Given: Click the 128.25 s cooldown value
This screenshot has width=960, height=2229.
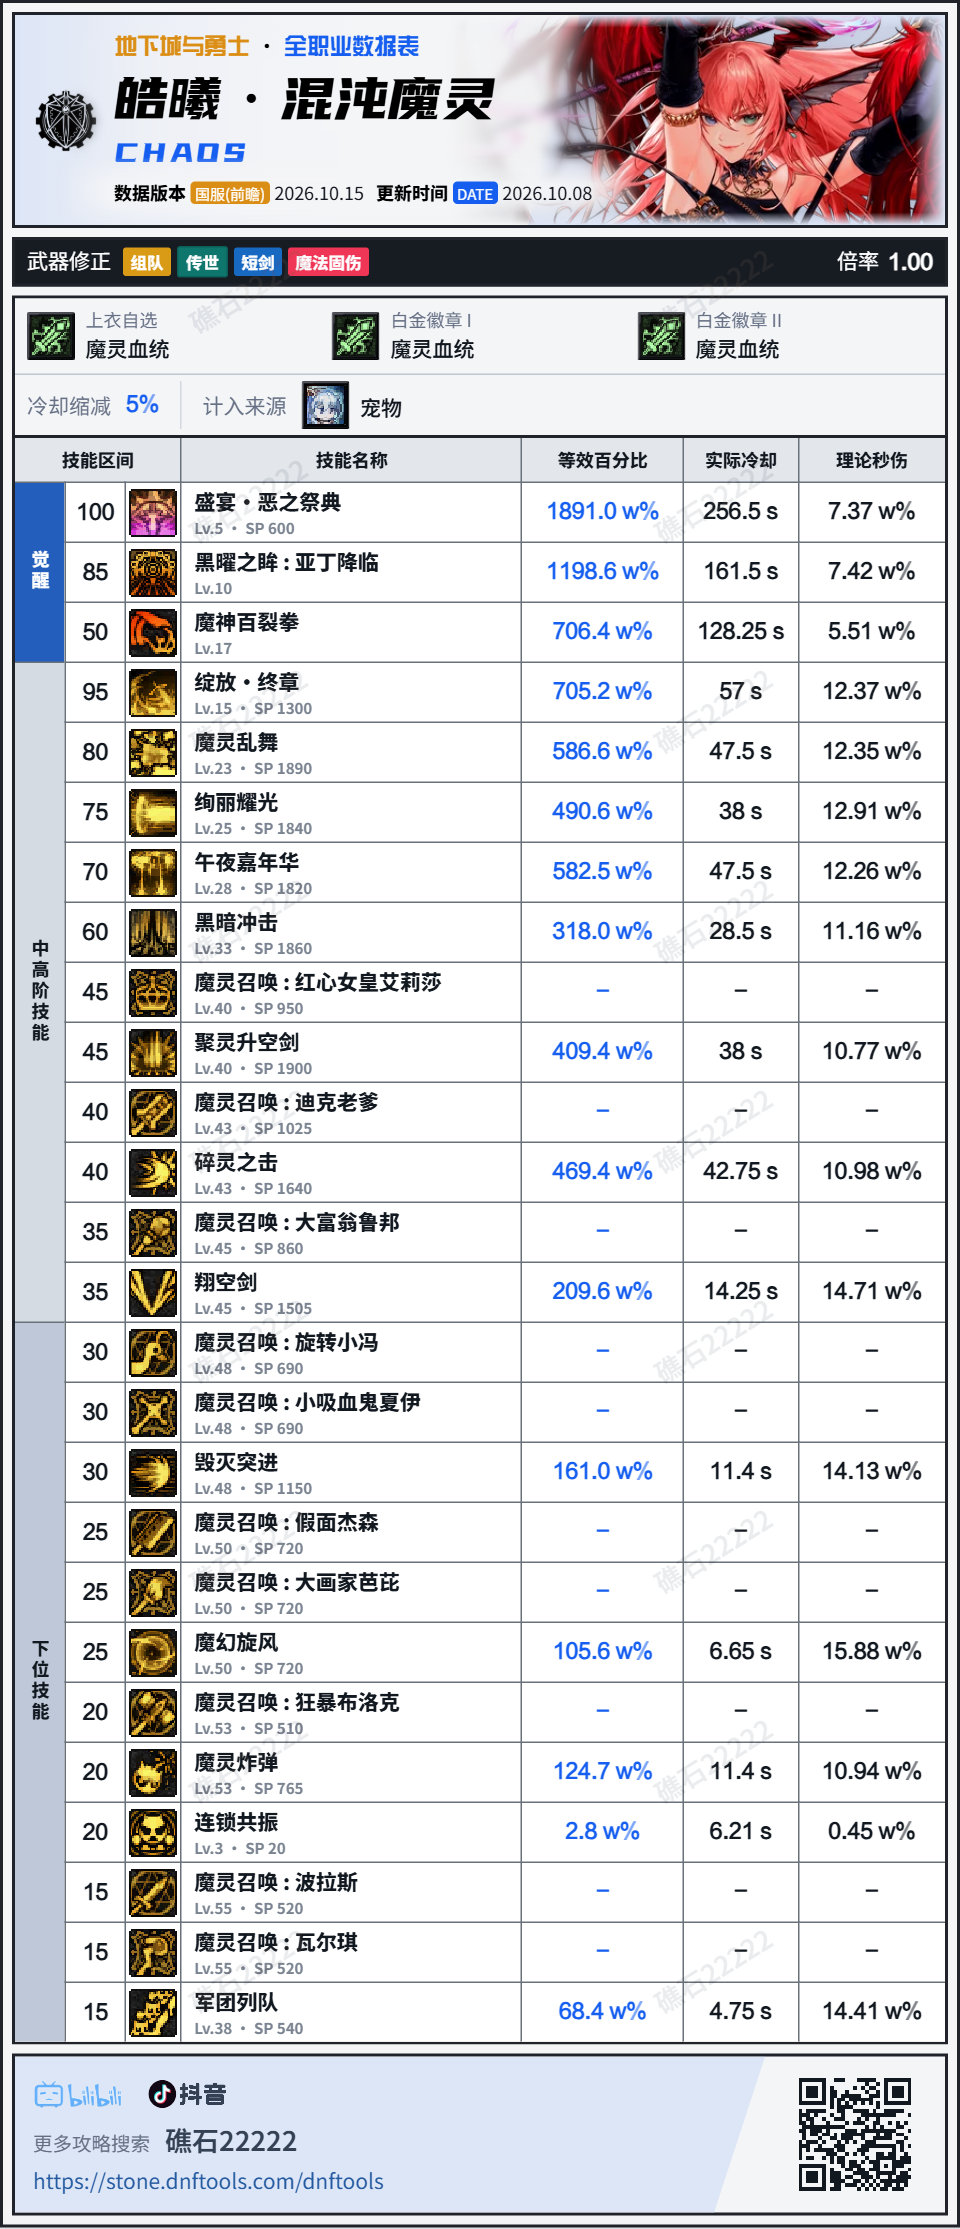Looking at the screenshot, I should [x=741, y=631].
